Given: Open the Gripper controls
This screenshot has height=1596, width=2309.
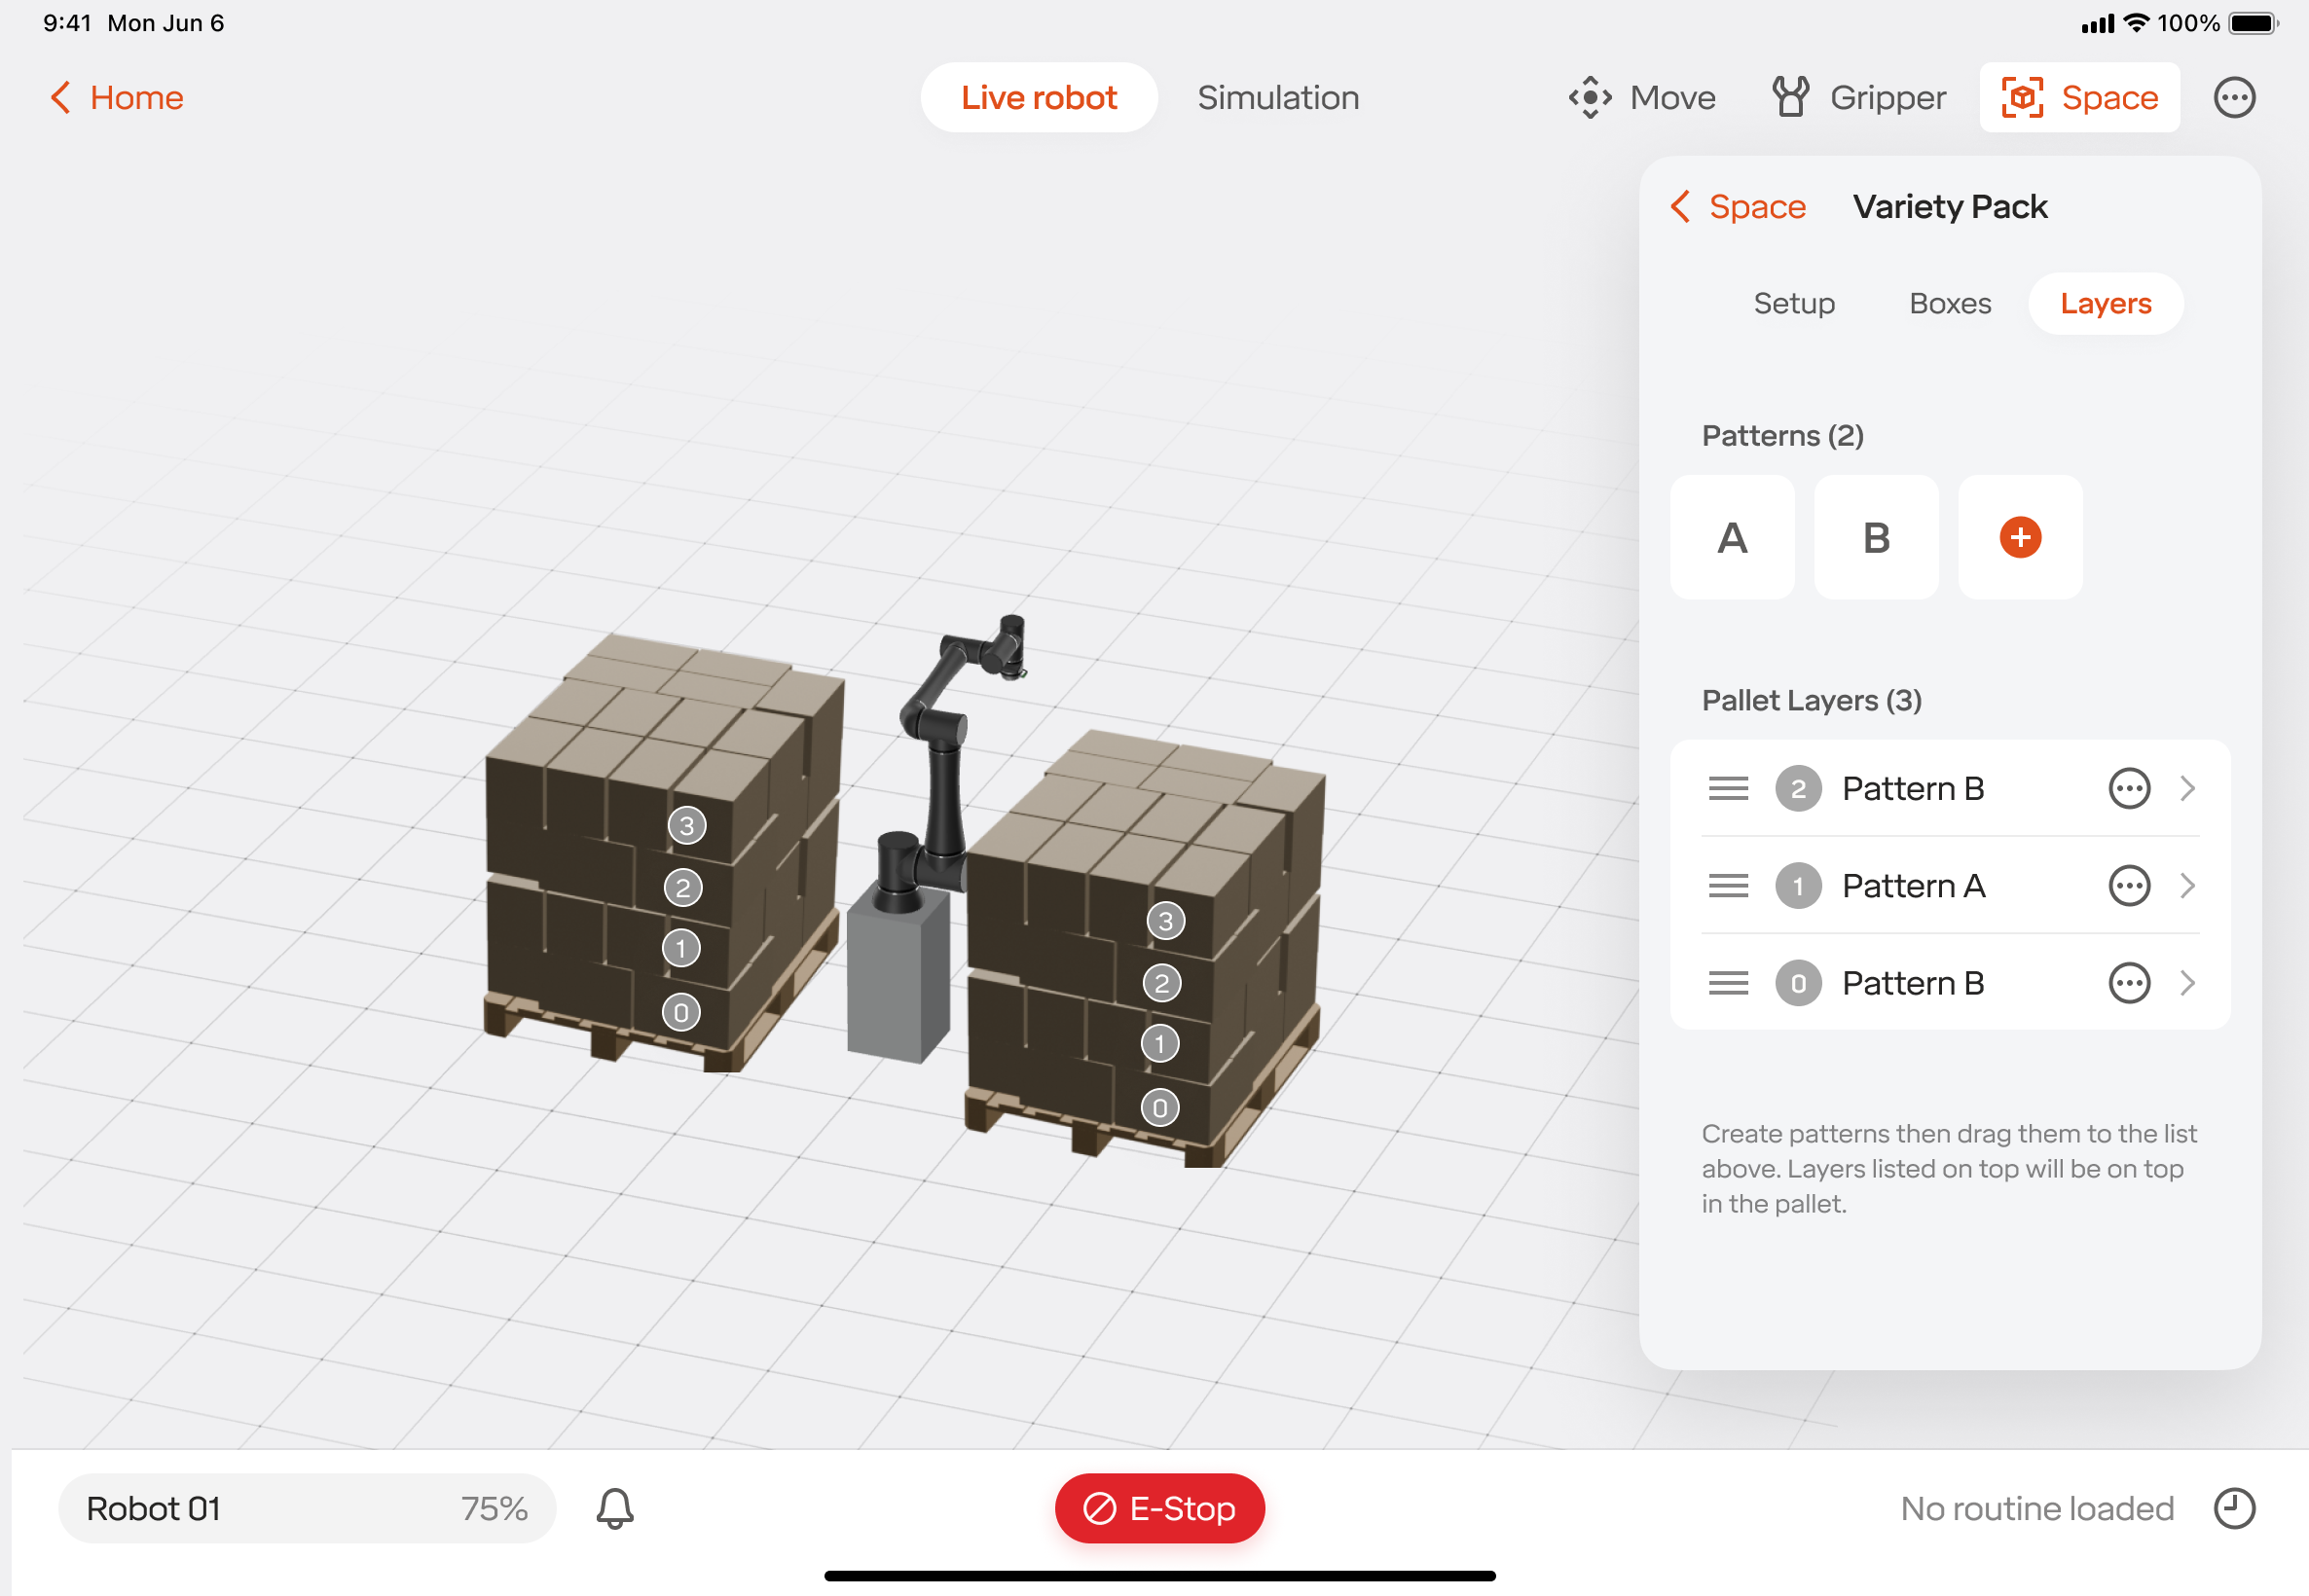Looking at the screenshot, I should tap(1859, 97).
